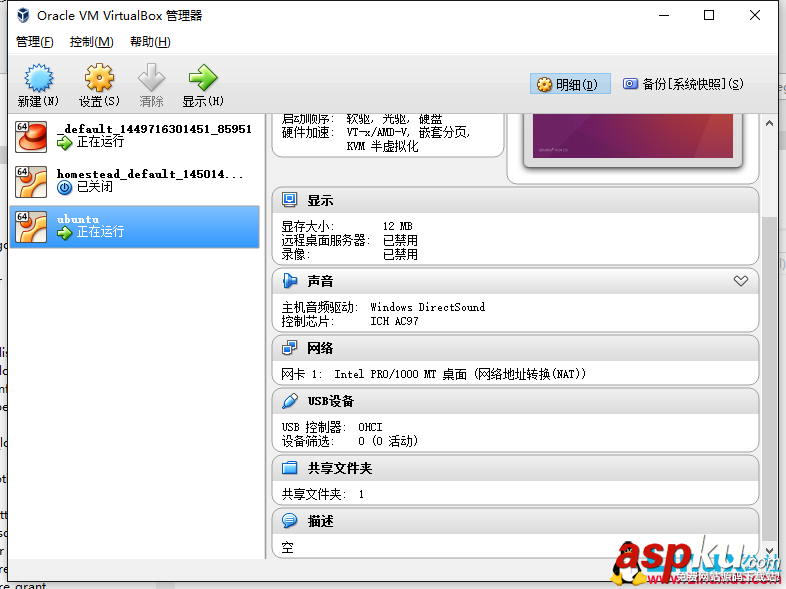
Task: Click running status arrow of _default VM
Action: click(64, 143)
